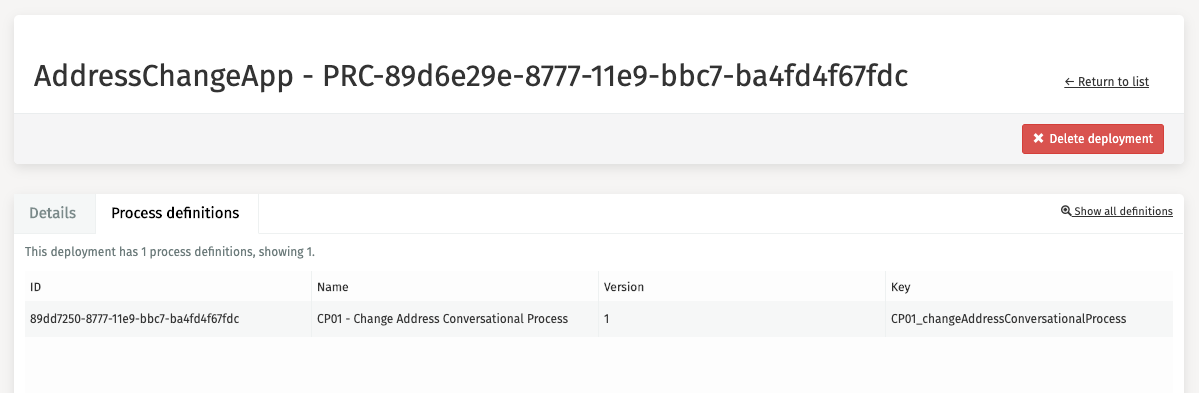Click the AddressChangeApp deployment title
The width and height of the screenshot is (1199, 393).
(x=470, y=76)
